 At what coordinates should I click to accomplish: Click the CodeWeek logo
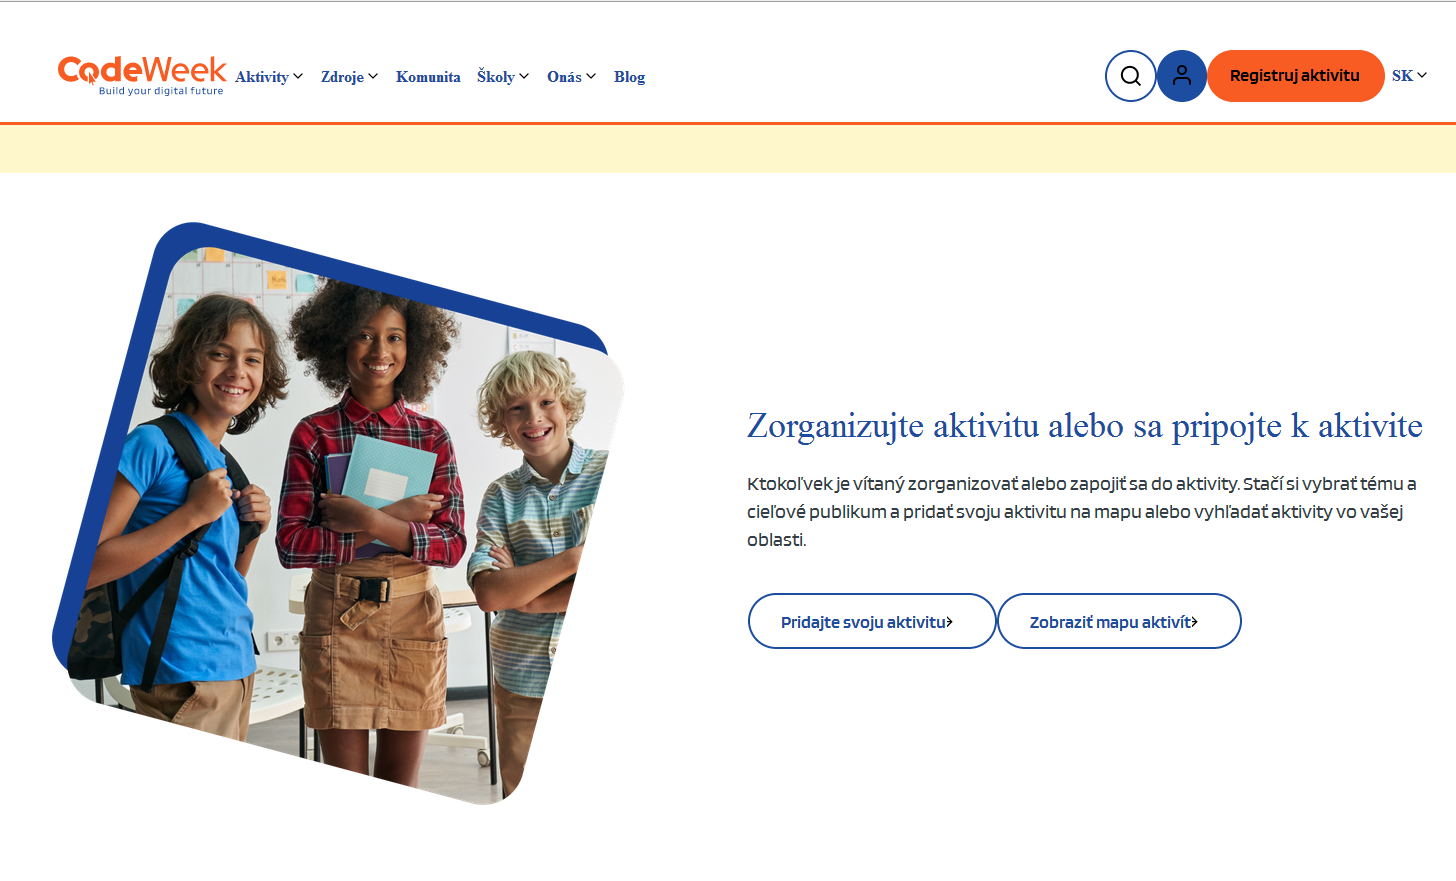coord(142,75)
